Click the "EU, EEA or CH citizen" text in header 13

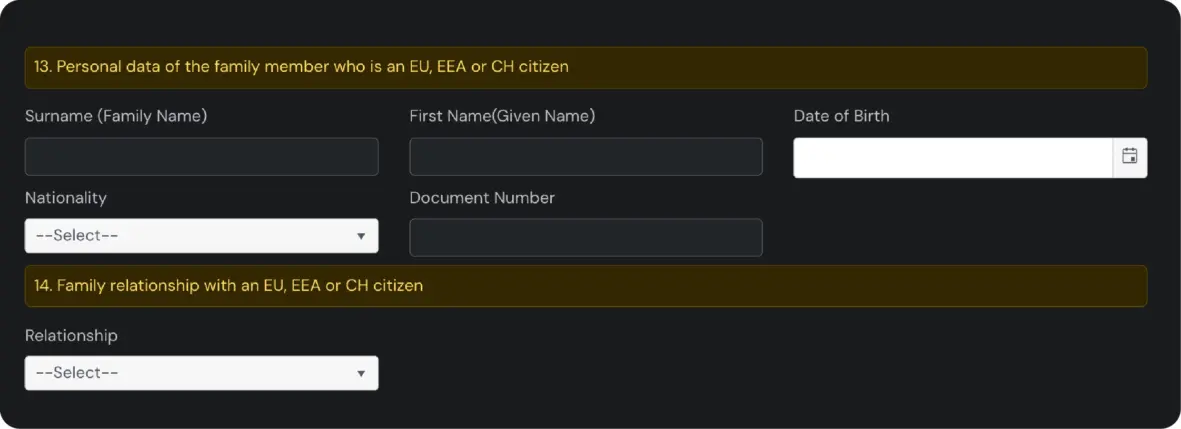click(502, 67)
